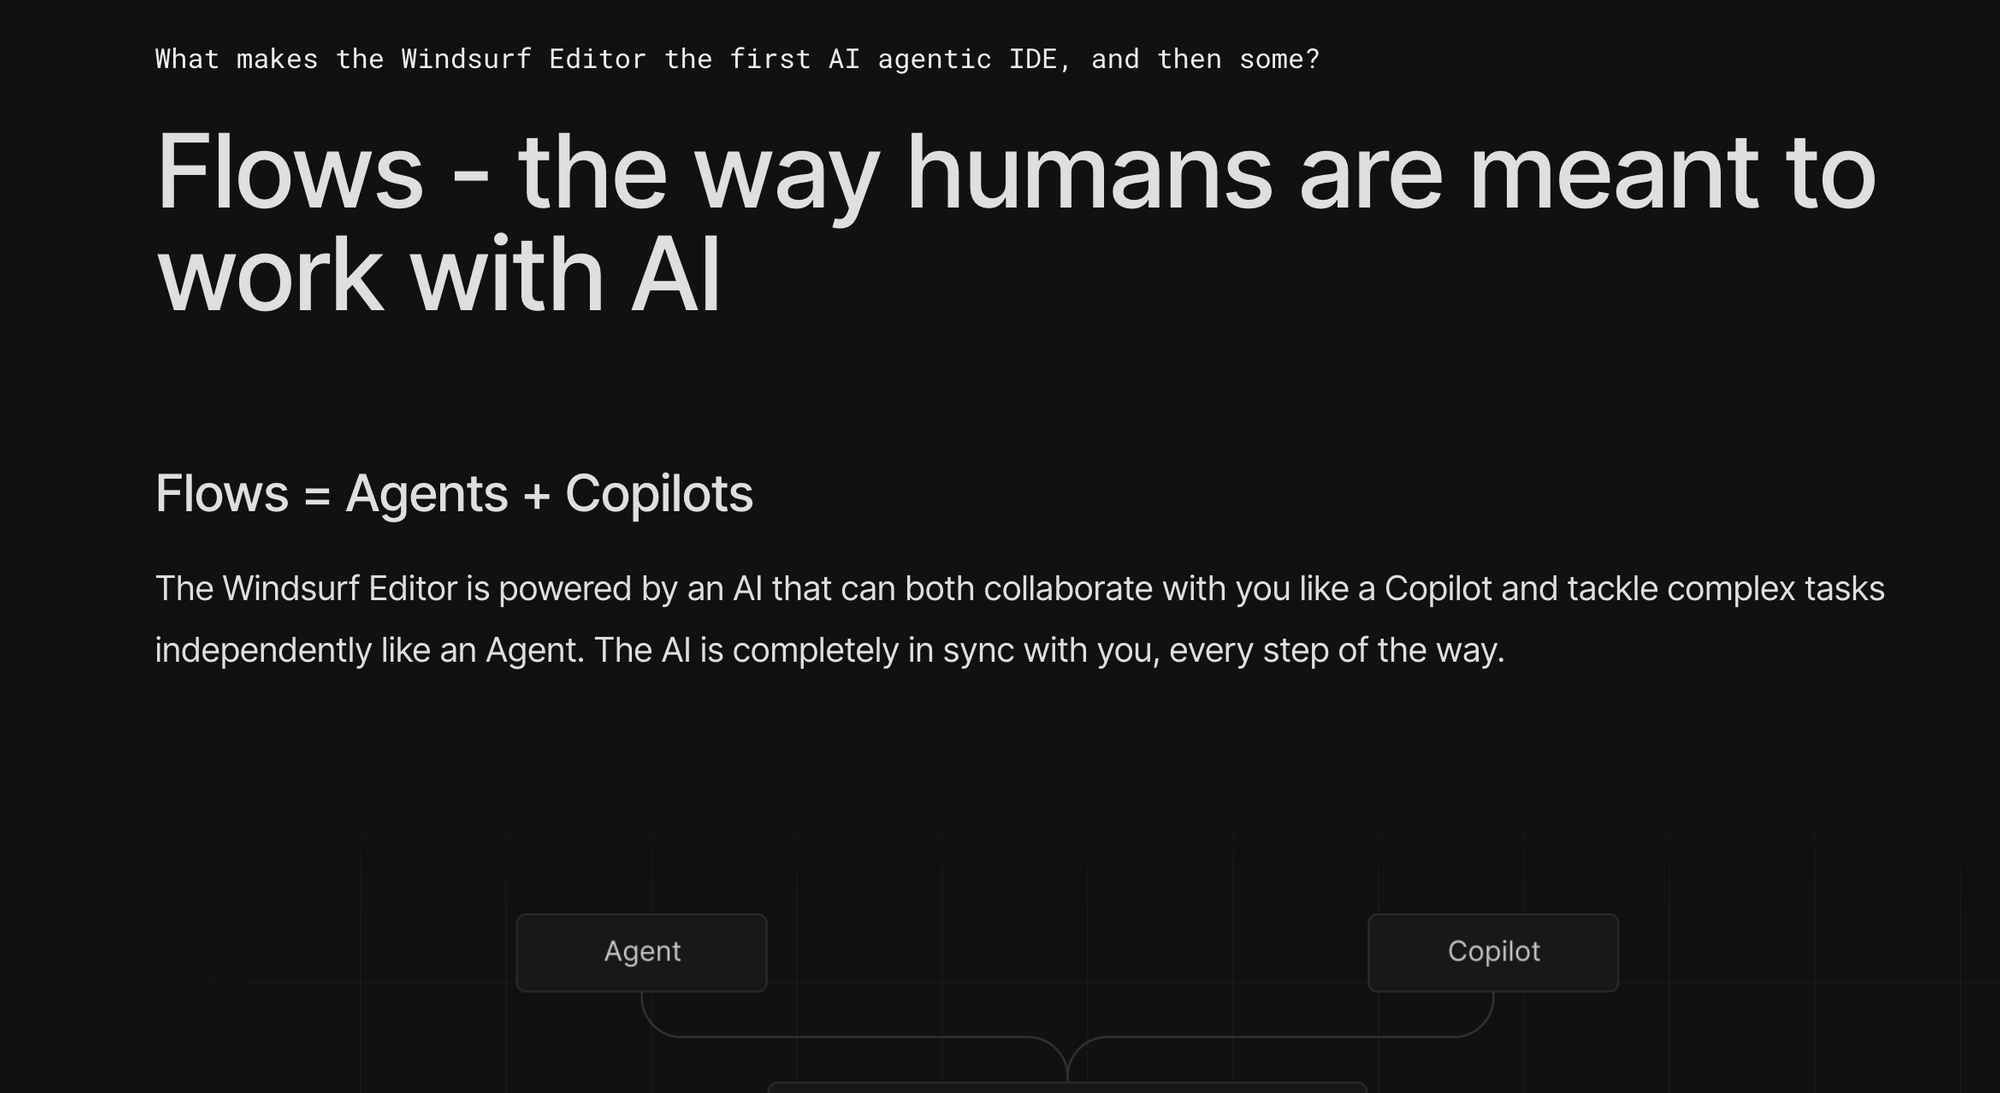Image resolution: width=2000 pixels, height=1093 pixels.
Task: Click the word "Copilot" in the body paragraph
Action: pyautogui.click(x=1438, y=589)
